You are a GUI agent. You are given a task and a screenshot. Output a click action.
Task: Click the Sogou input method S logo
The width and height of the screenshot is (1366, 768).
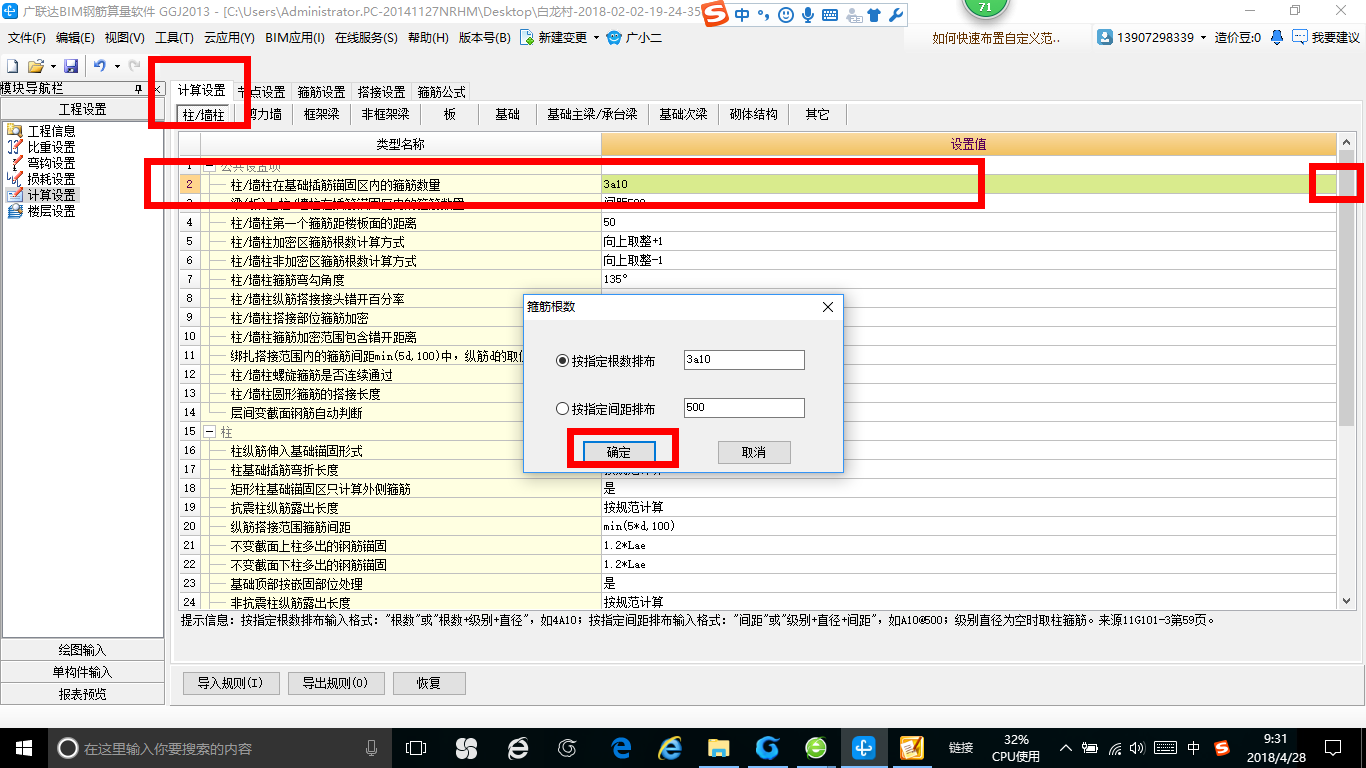(x=715, y=15)
